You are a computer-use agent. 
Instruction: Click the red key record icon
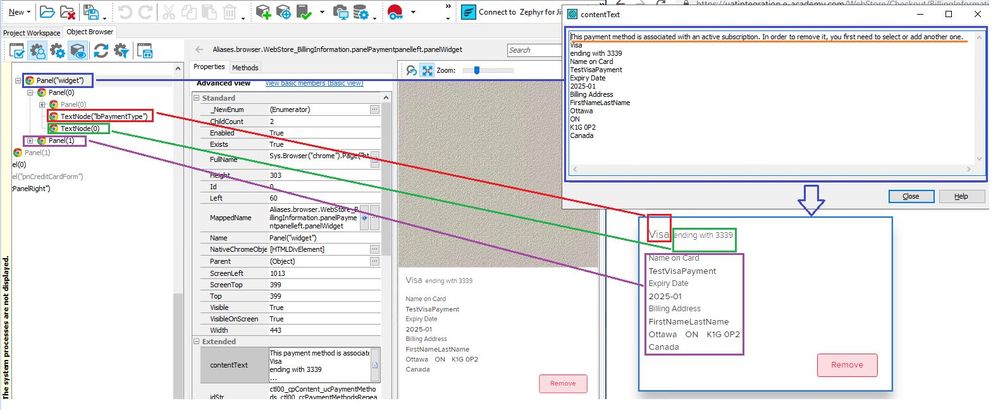393,13
